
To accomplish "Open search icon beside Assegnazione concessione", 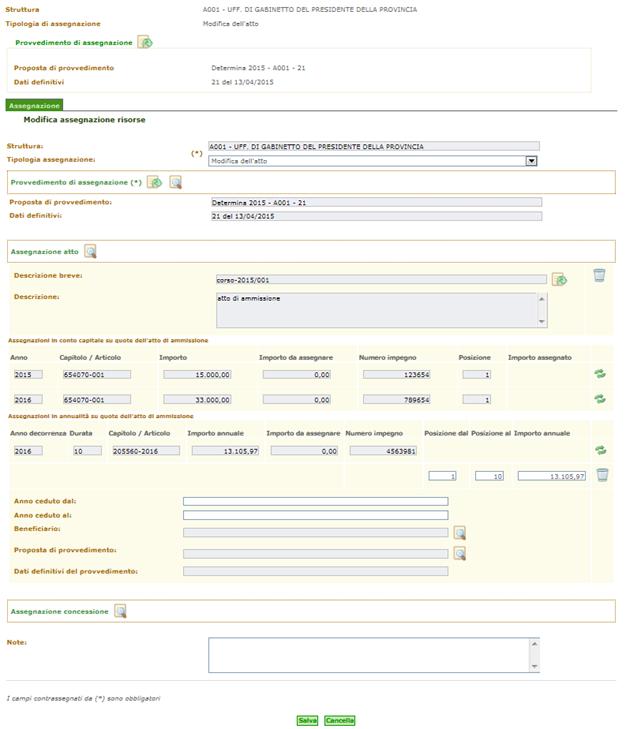I will [120, 611].
